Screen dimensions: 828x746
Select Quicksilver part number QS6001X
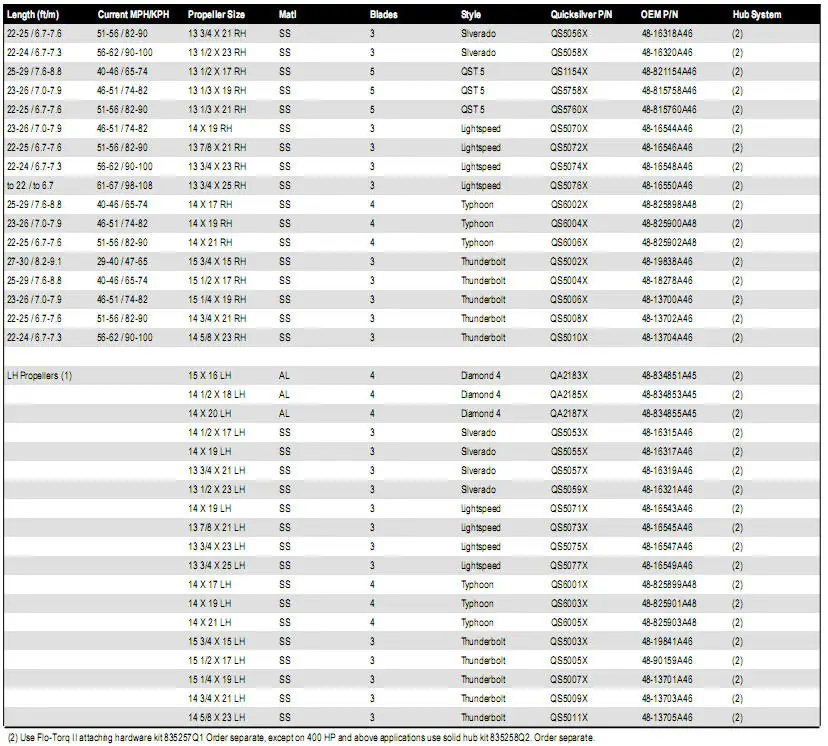coord(569,585)
